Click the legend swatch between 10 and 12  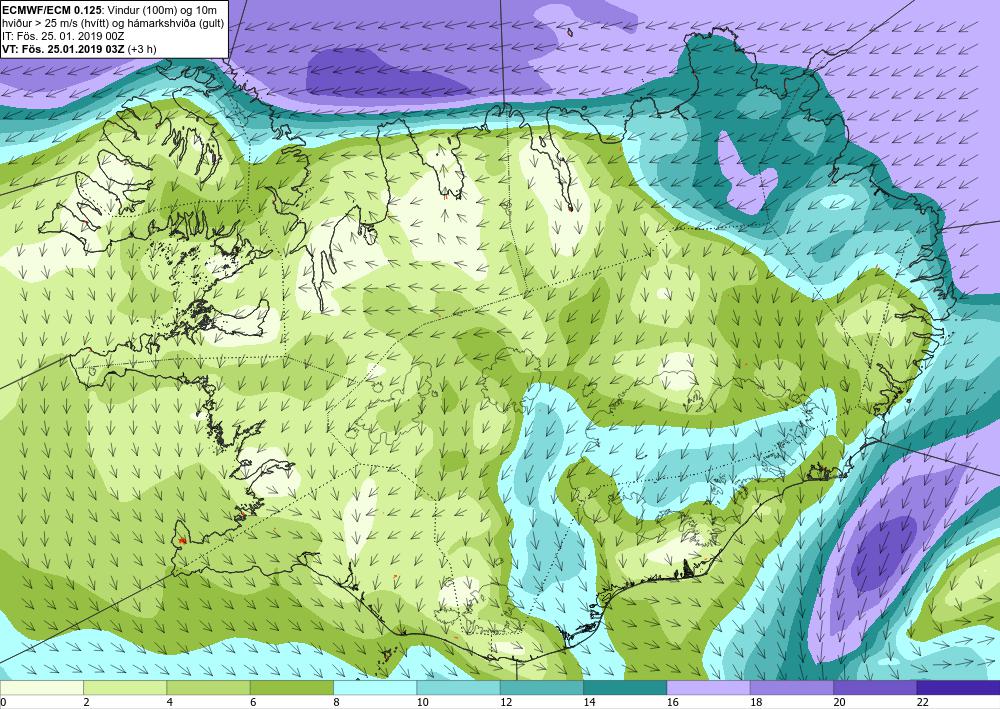coord(459,687)
